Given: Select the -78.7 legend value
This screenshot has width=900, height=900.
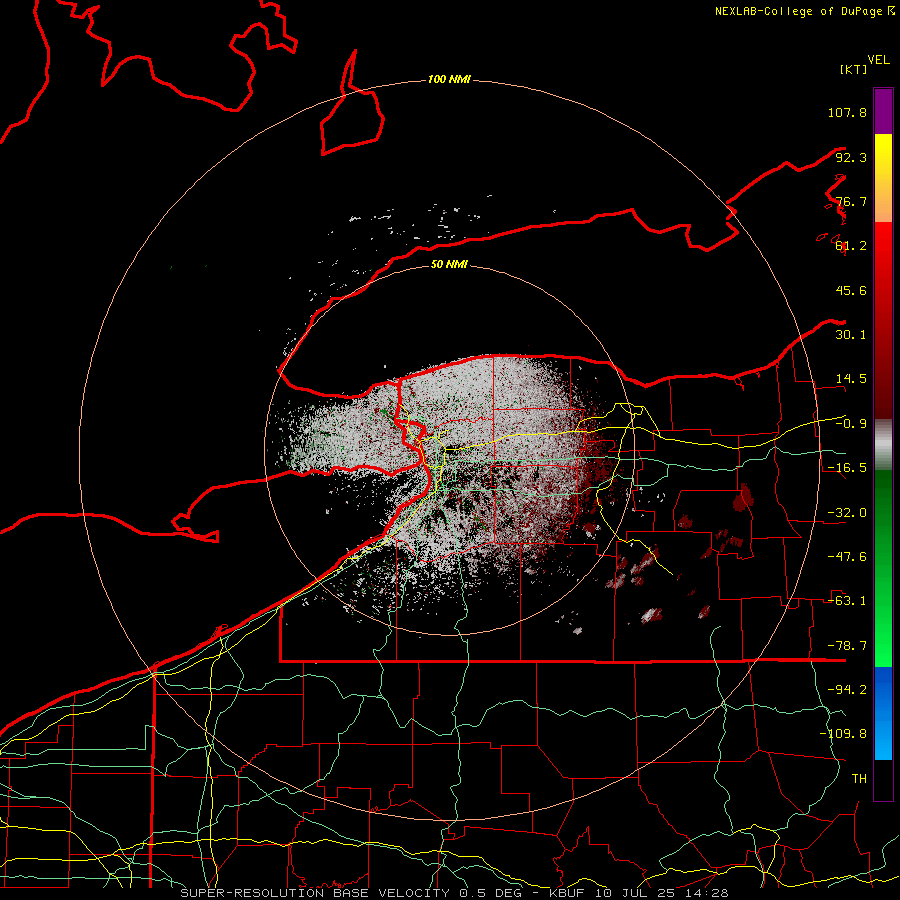Looking at the screenshot, I should tap(847, 646).
